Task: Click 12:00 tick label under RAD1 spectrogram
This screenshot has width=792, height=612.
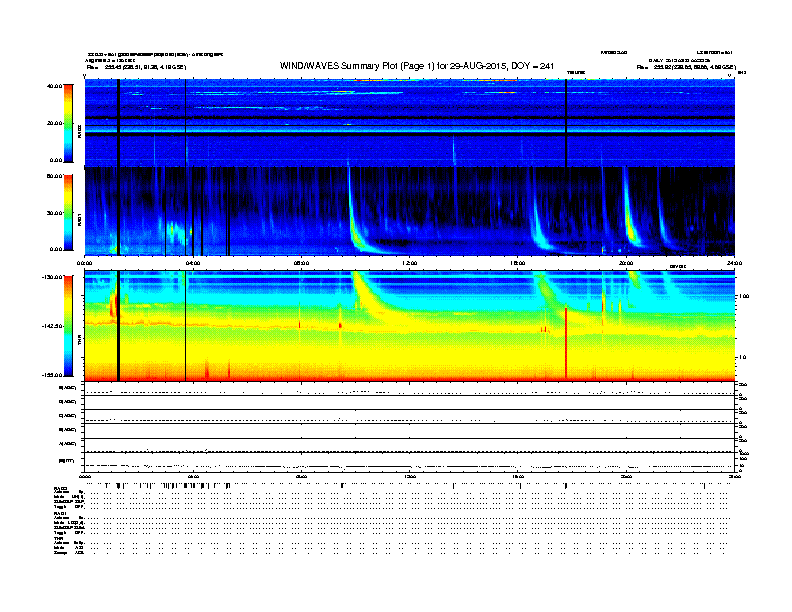Action: tap(410, 263)
